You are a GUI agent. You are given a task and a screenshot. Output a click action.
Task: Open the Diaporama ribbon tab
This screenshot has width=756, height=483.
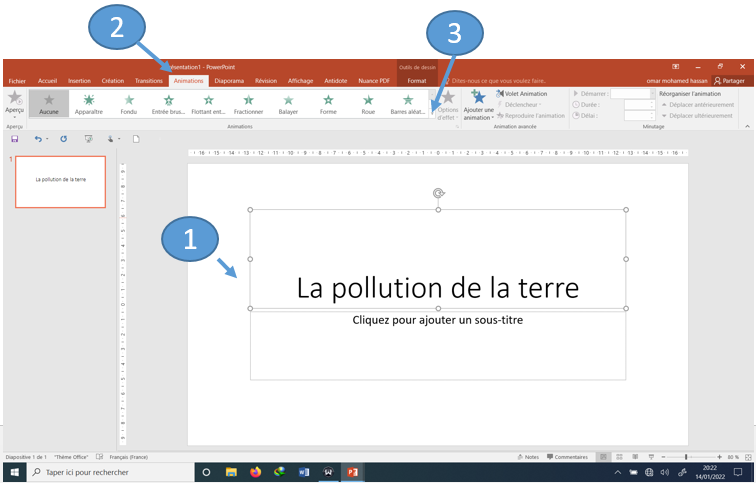click(229, 81)
